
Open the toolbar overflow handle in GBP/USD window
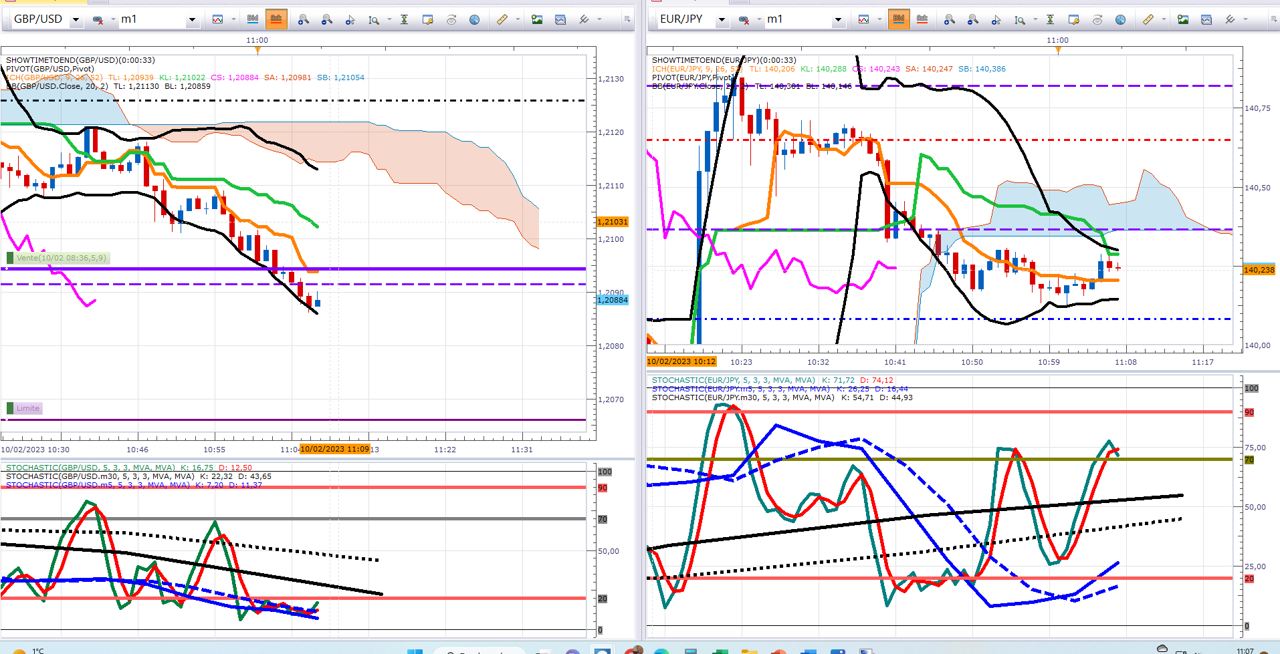pos(626,19)
